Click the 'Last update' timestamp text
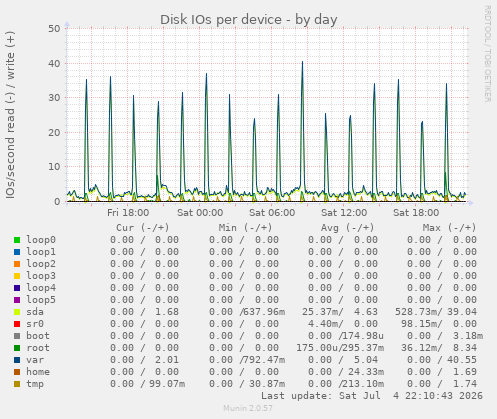 click(372, 396)
